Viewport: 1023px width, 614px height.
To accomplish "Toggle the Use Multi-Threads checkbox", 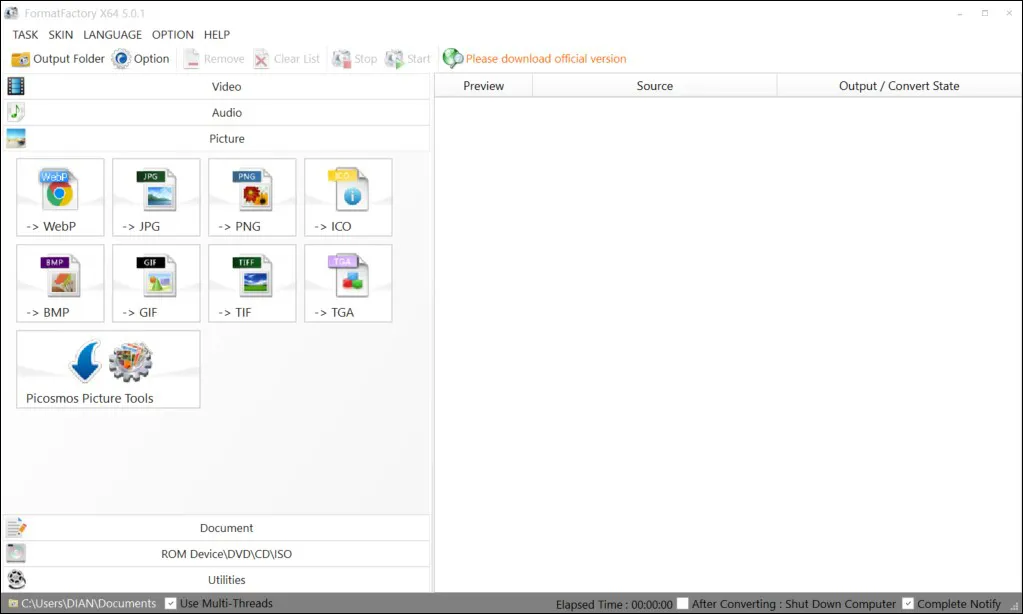I will click(171, 603).
